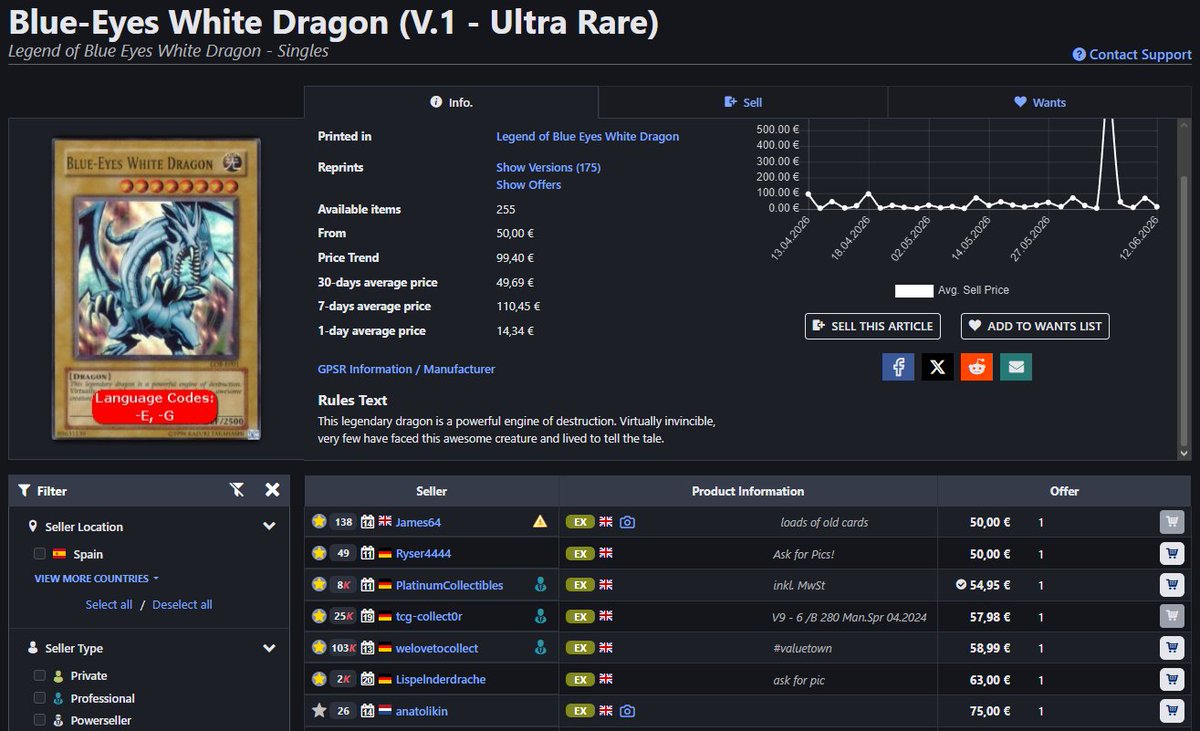Add Ryser4444's 50,00 € offer to cart
Screen dimensions: 1200x731
(1172, 553)
